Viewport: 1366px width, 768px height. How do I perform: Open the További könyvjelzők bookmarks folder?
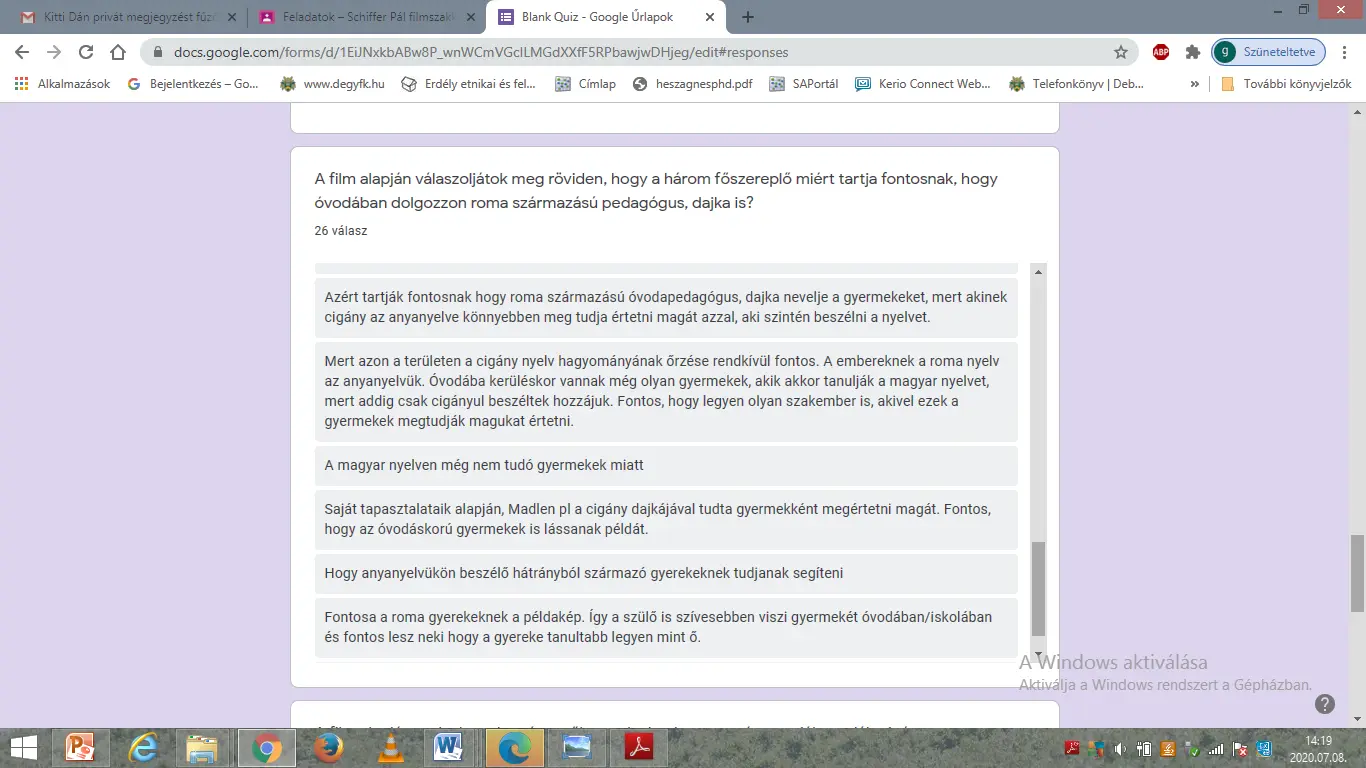[x=1286, y=84]
